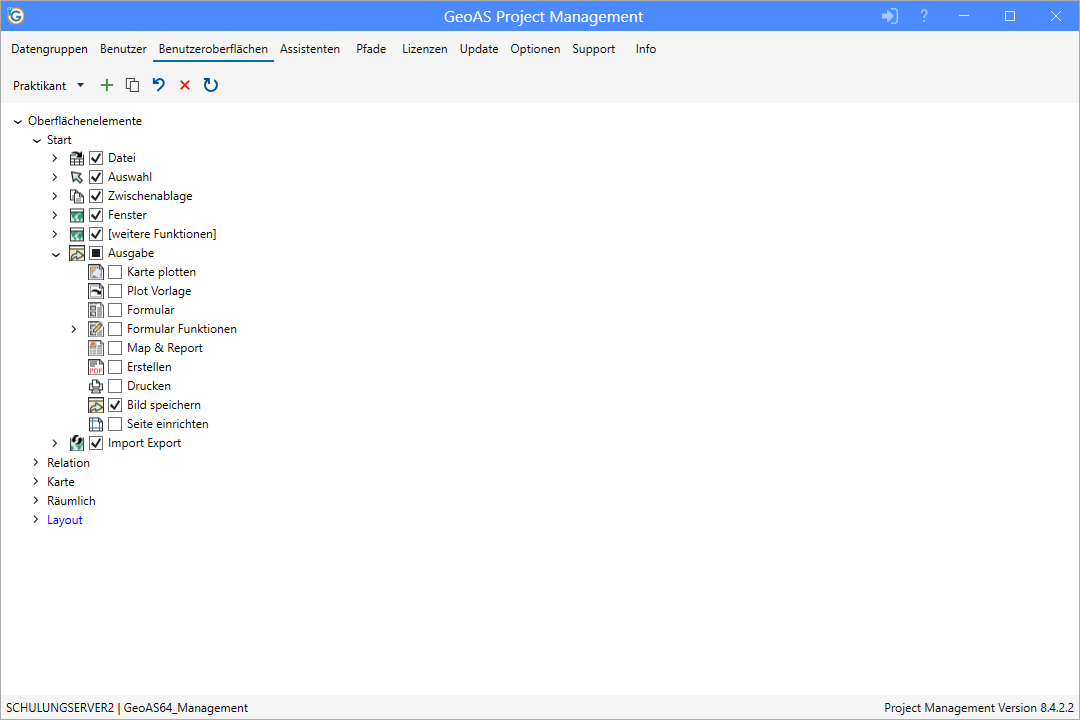Click the Erstellen PDF icon
This screenshot has width=1080, height=720.
tap(96, 367)
